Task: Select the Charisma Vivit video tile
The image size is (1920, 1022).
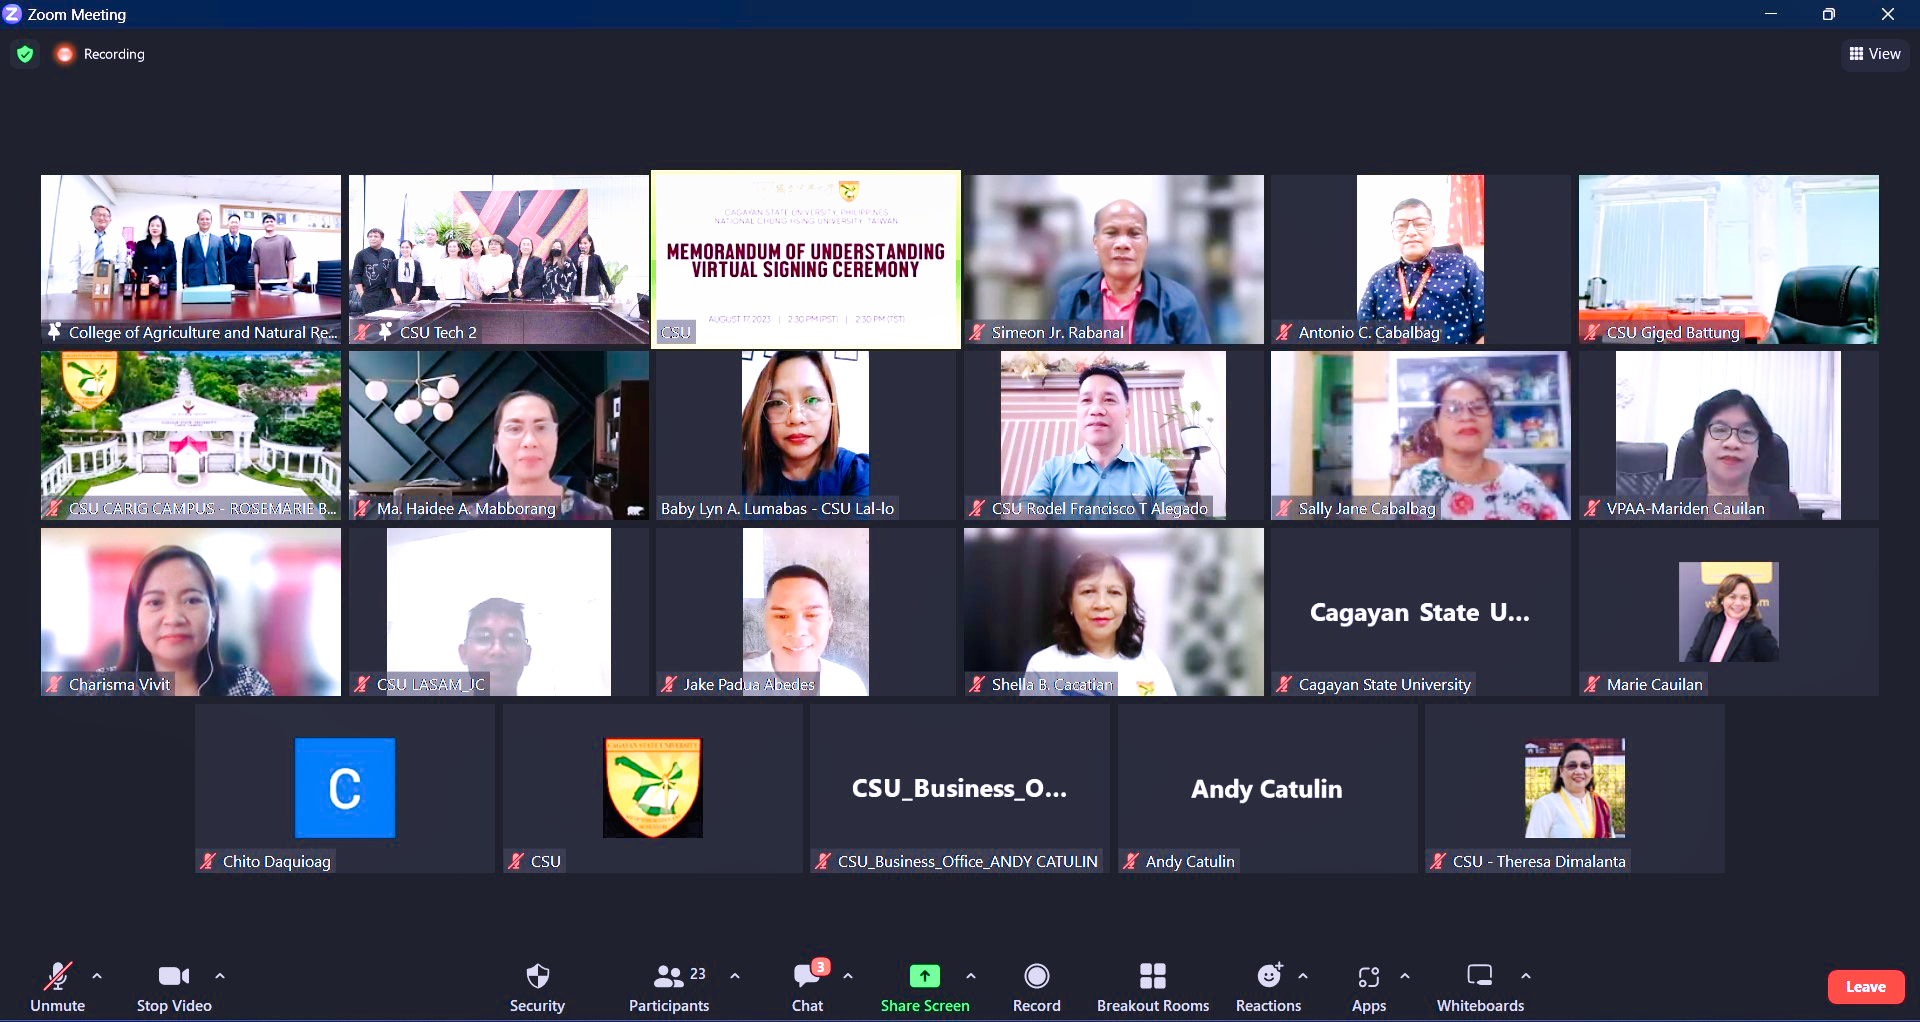Action: [191, 612]
